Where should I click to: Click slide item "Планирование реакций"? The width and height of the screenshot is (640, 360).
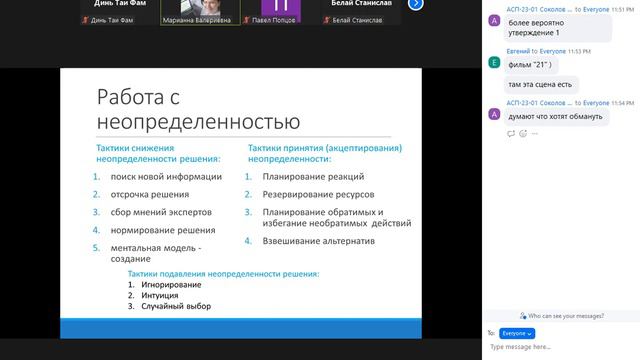[313, 177]
